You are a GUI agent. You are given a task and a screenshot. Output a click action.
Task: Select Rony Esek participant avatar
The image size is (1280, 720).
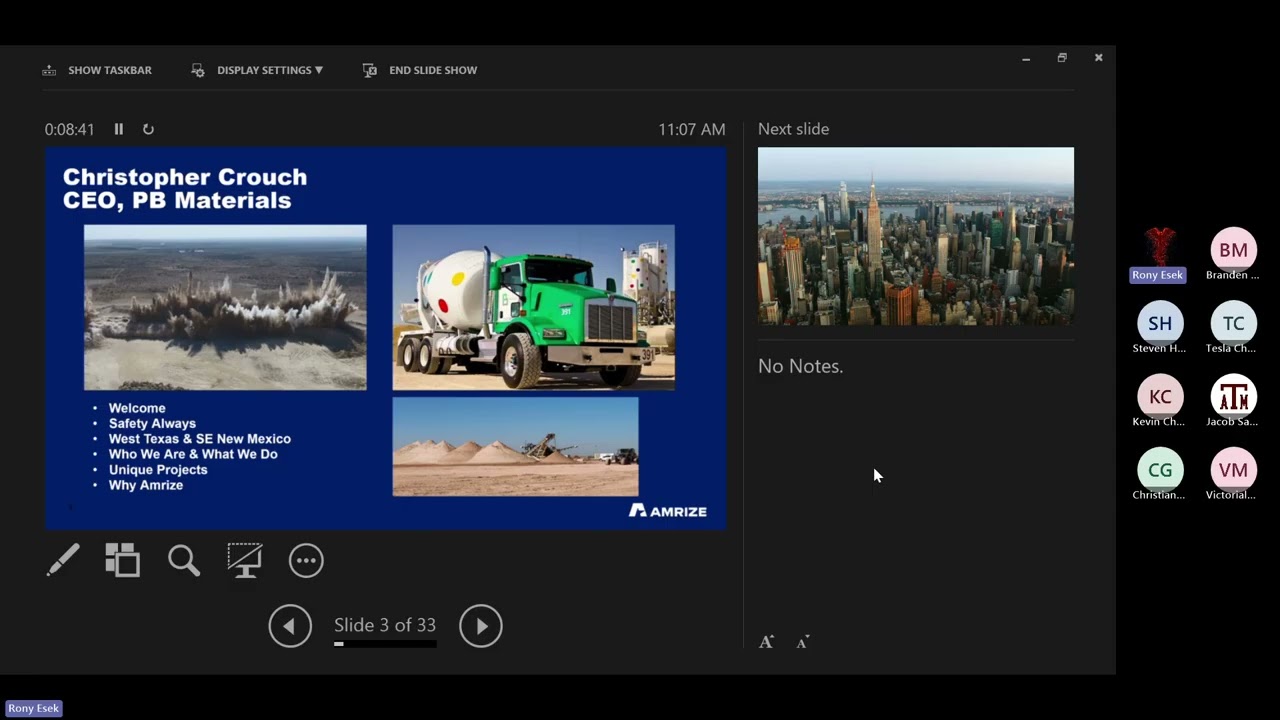[x=1159, y=246]
